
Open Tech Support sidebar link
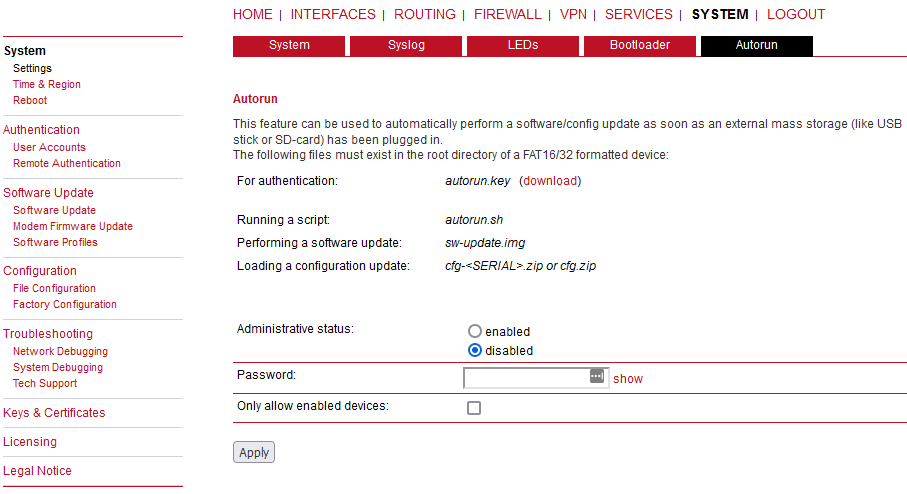point(45,383)
